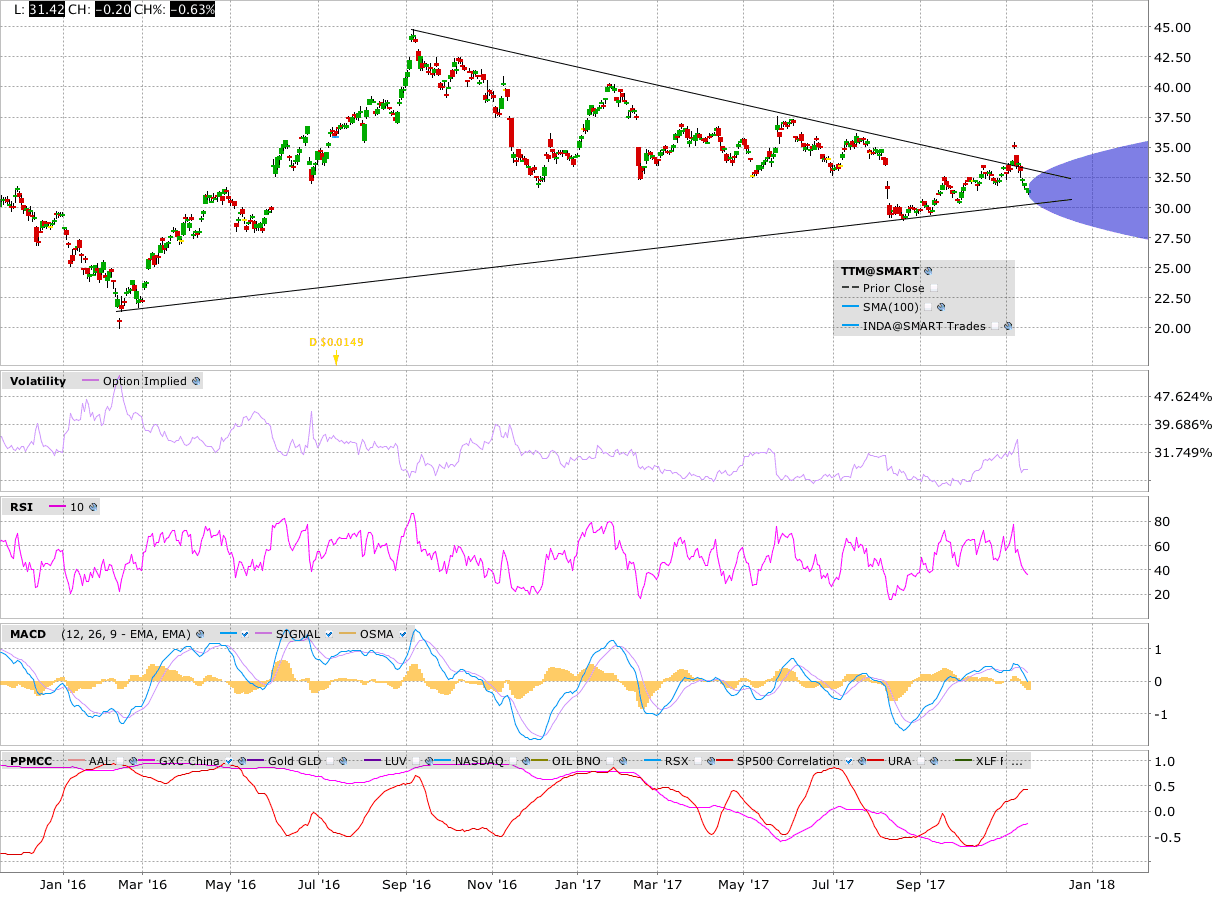Click the Option Implied volatility settings icon

(x=196, y=381)
